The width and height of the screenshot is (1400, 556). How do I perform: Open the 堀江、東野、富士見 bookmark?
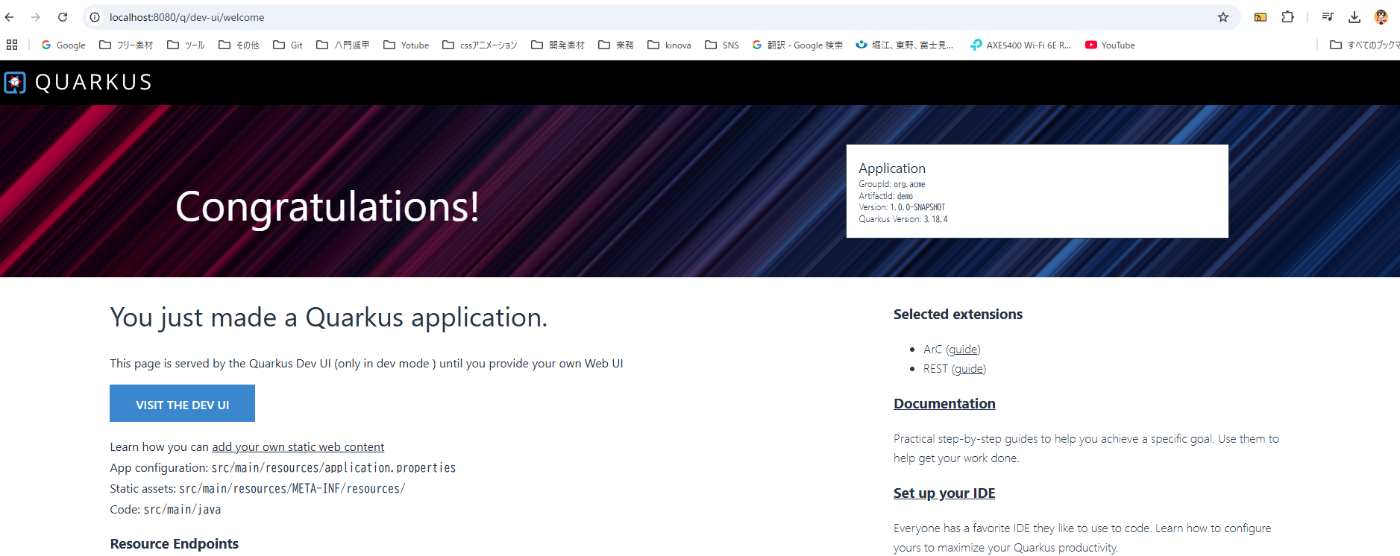pos(905,45)
